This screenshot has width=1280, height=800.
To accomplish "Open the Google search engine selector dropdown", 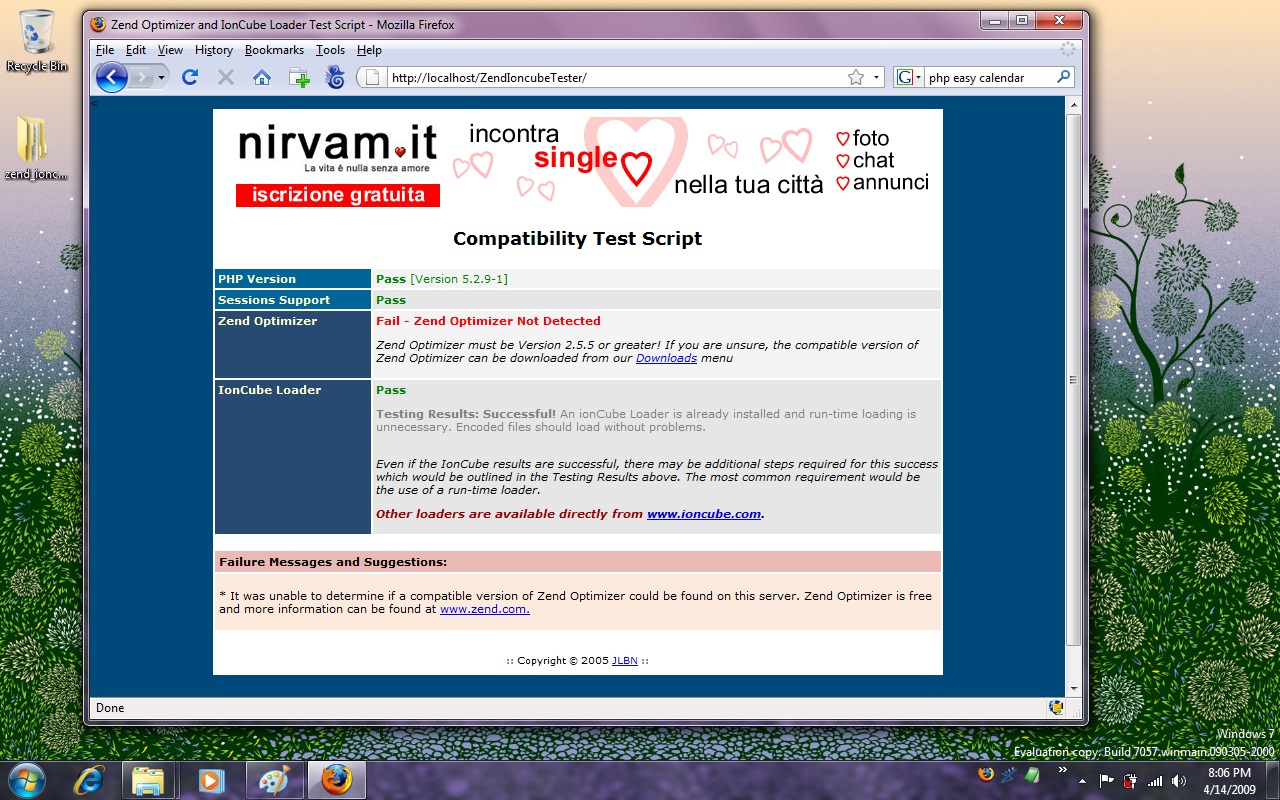I will click(909, 77).
